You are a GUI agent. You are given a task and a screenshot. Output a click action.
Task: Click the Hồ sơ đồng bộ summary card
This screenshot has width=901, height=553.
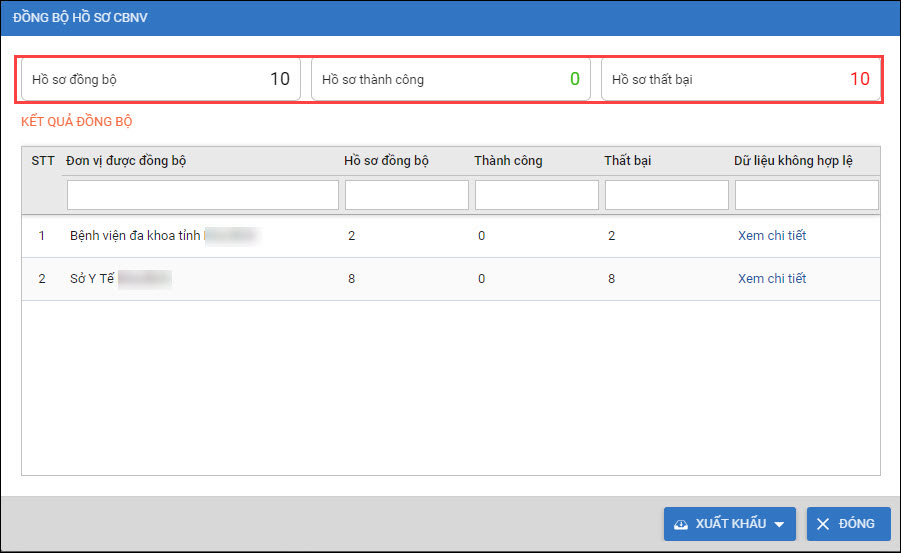[161, 79]
